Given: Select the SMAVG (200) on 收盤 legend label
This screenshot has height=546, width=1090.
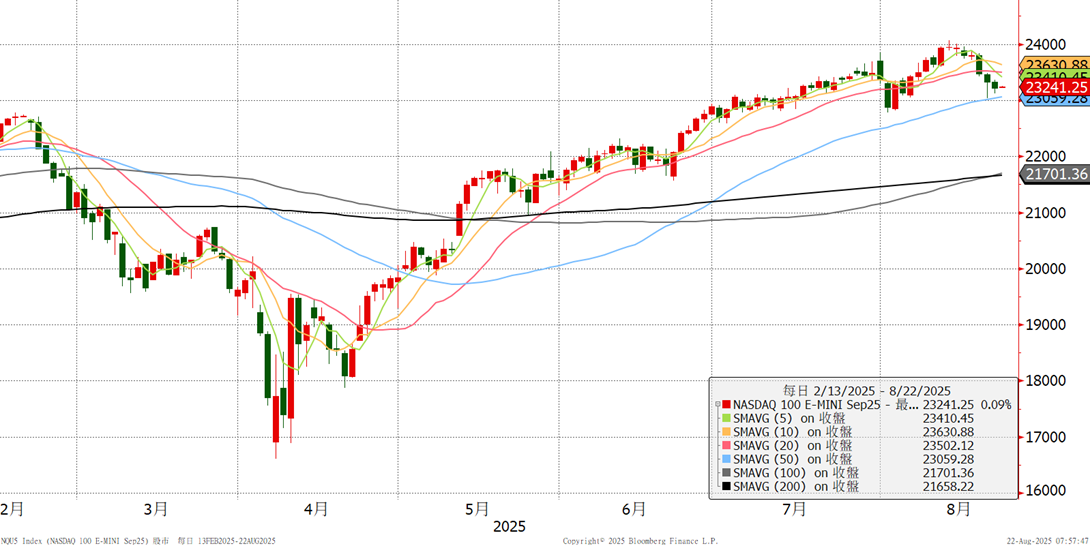Looking at the screenshot, I should tap(795, 485).
